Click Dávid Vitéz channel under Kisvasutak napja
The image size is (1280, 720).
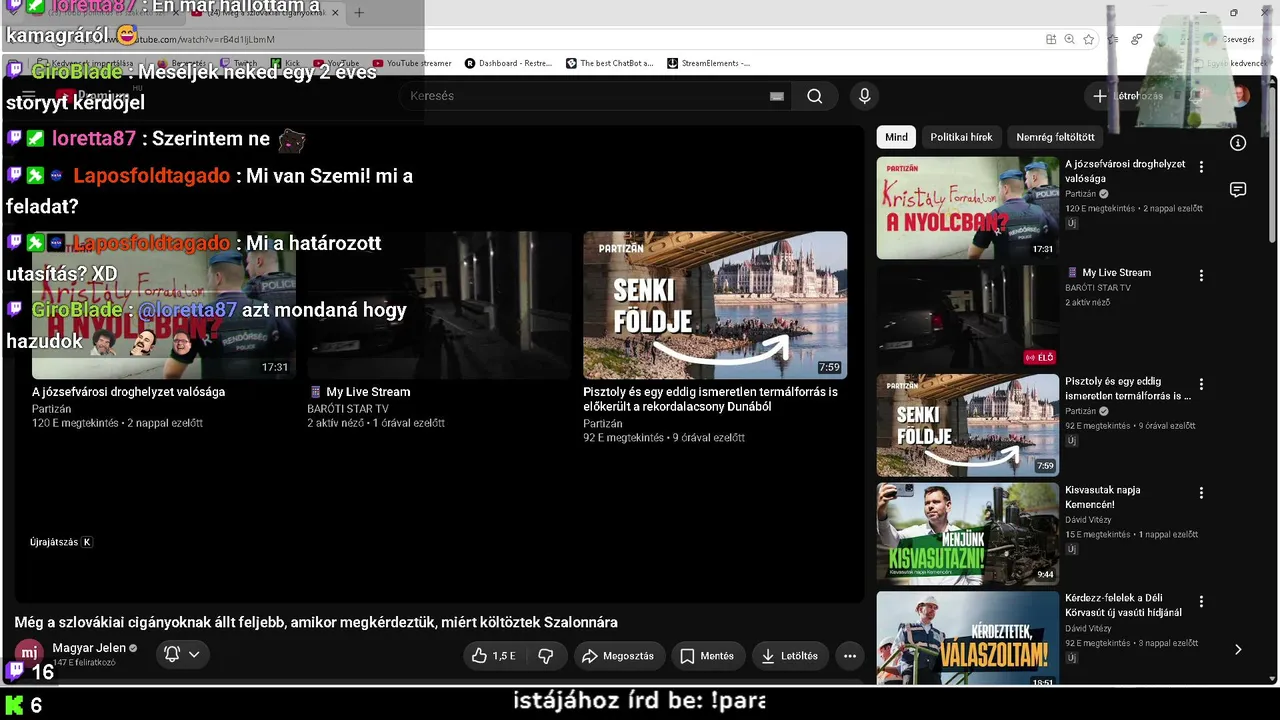pos(1088,520)
